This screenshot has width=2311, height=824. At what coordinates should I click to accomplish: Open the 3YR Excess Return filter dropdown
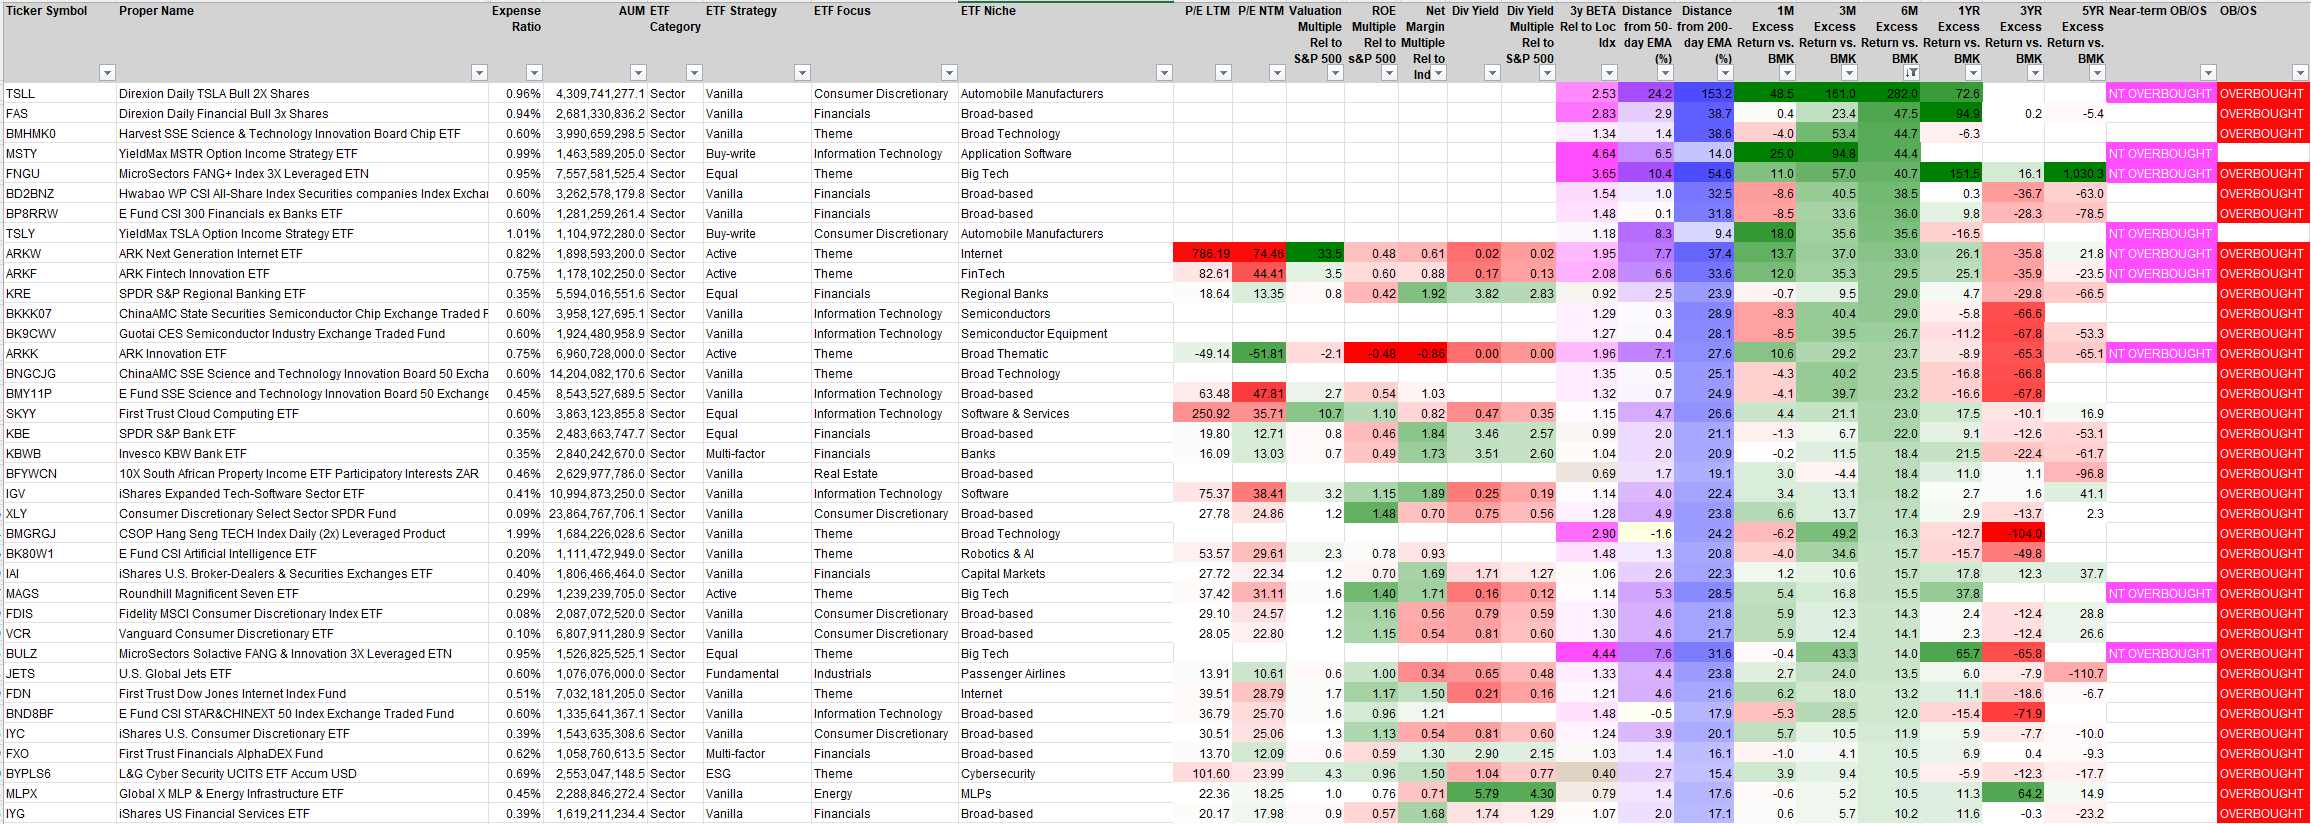2035,73
